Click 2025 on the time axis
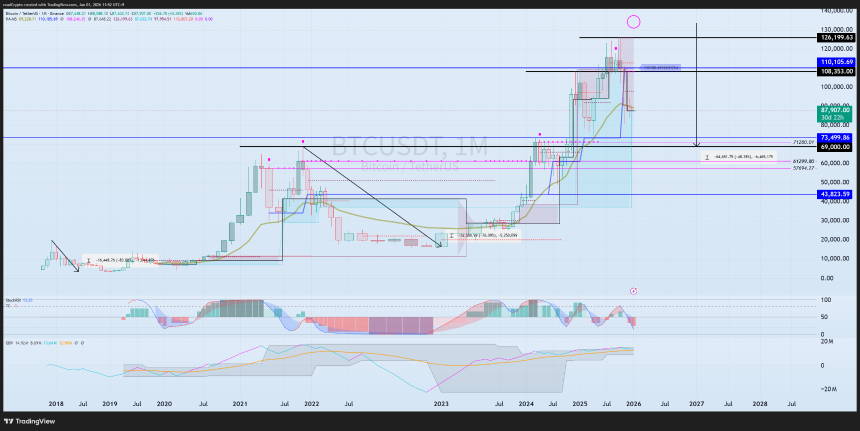Image resolution: width=860 pixels, height=431 pixels. [x=580, y=404]
